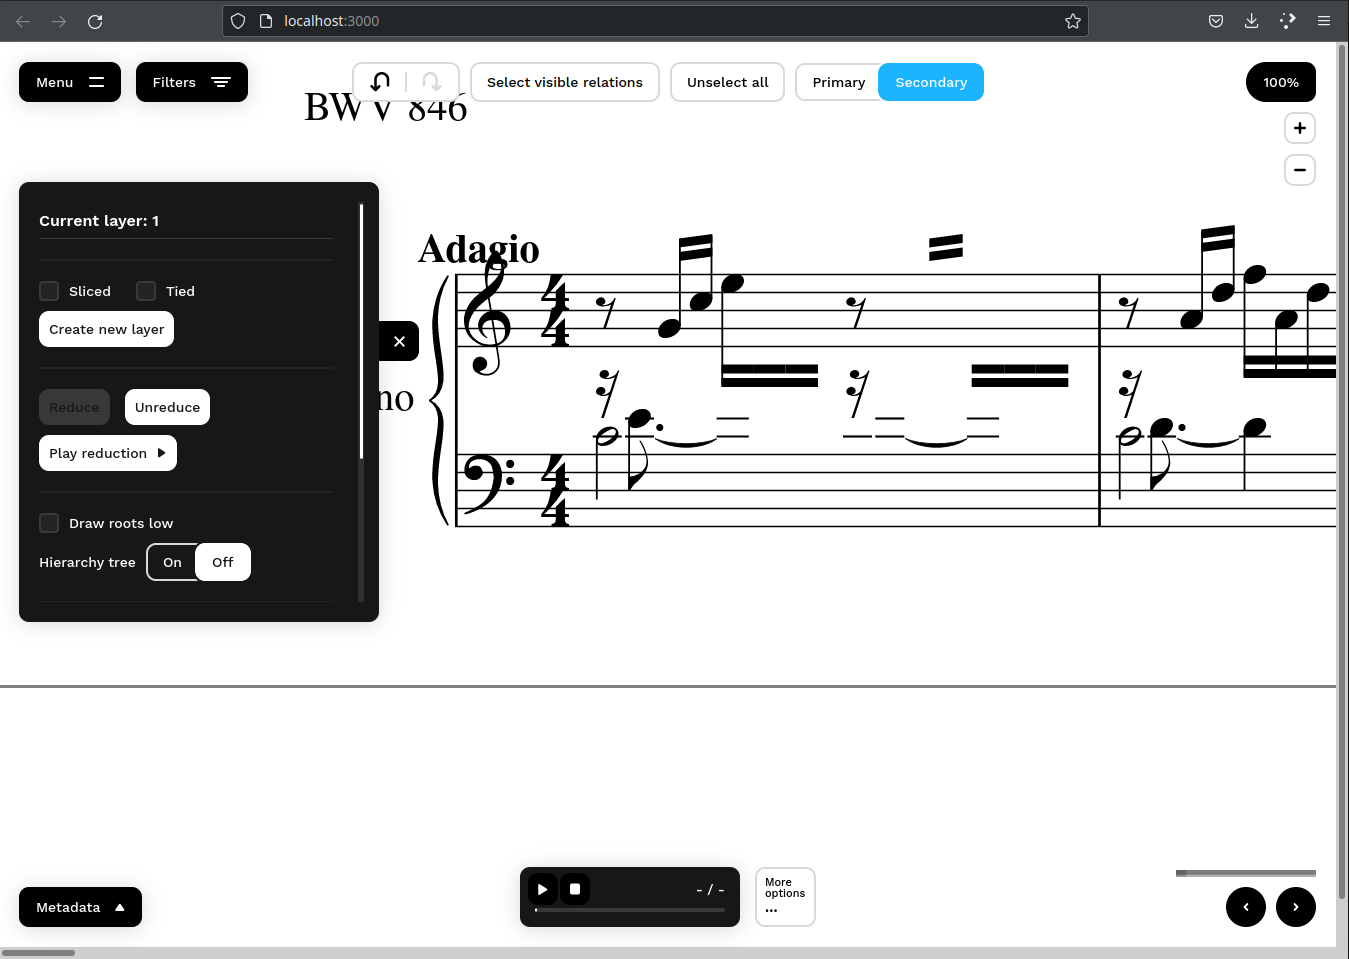The height and width of the screenshot is (959, 1349).
Task: Open More options menu
Action: 785,897
